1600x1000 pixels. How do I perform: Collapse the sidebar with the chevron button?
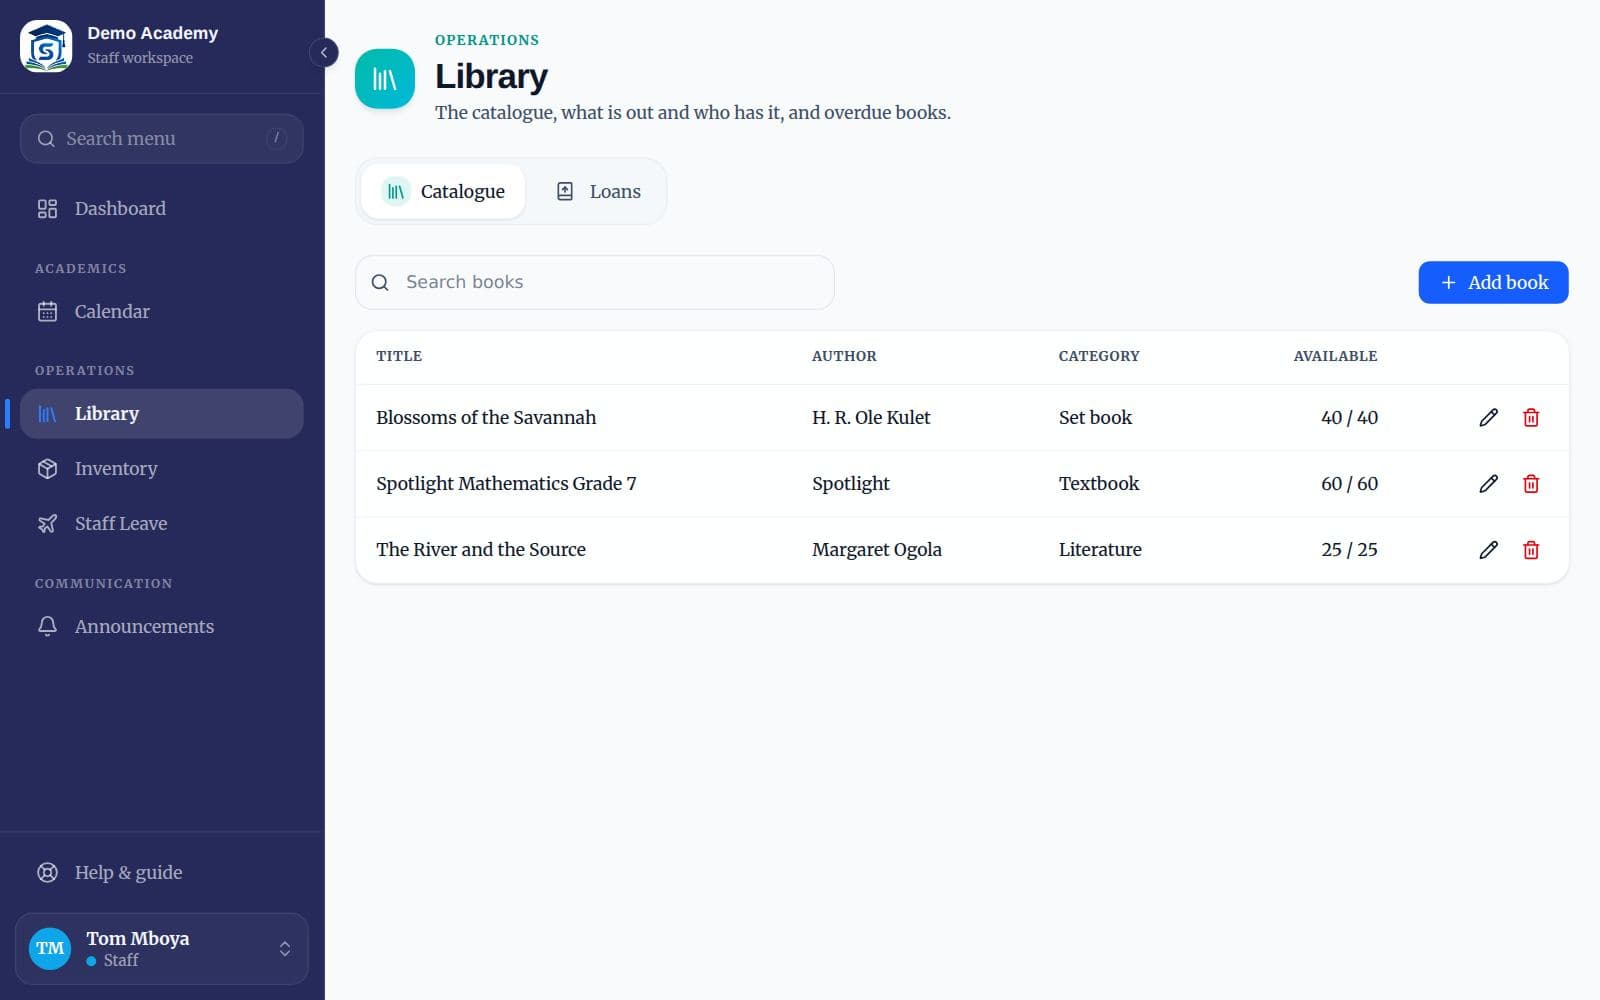point(324,52)
